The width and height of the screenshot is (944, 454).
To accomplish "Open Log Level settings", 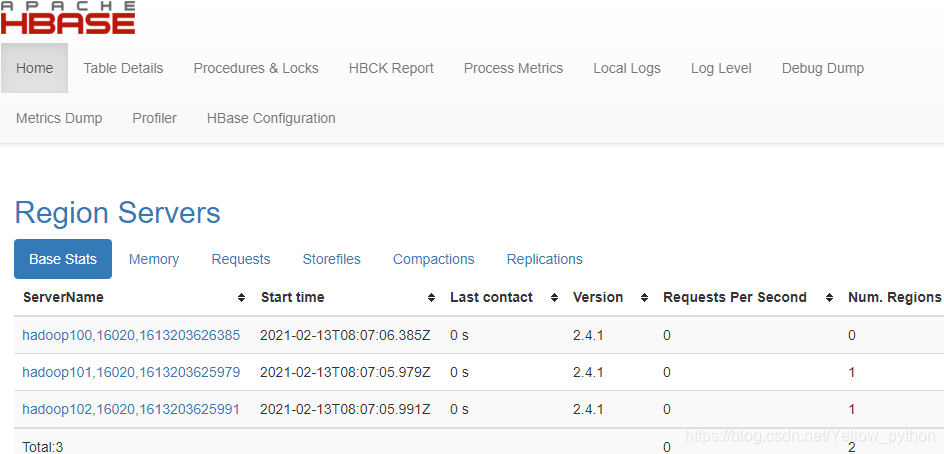I will click(x=721, y=68).
